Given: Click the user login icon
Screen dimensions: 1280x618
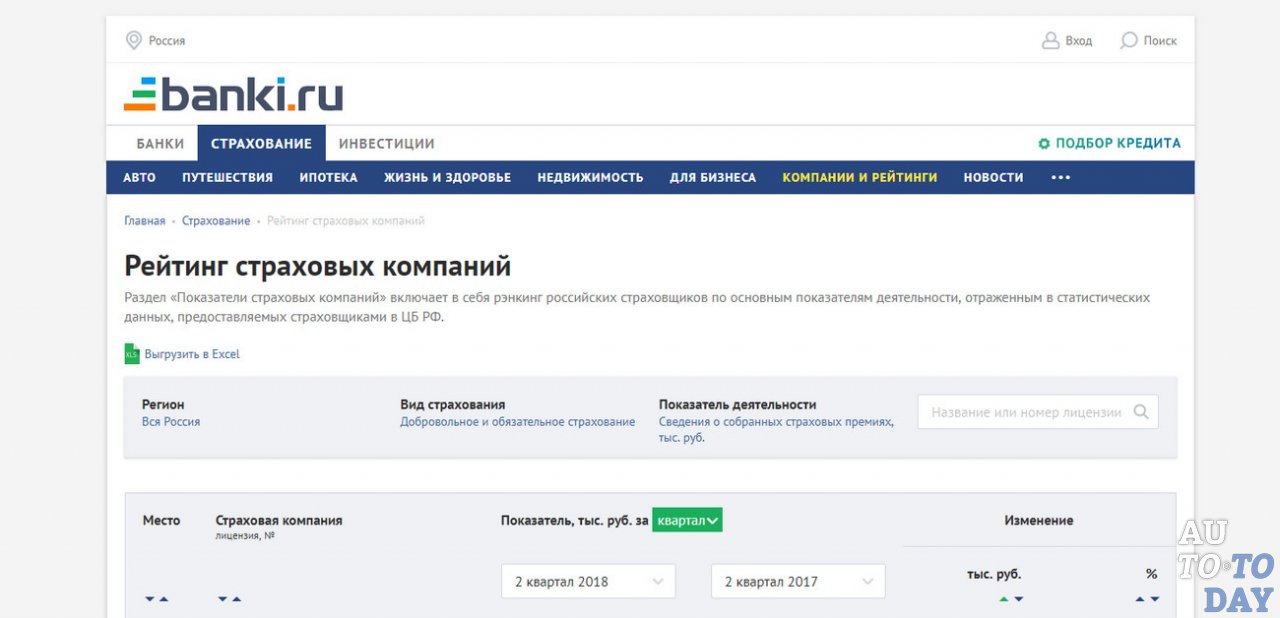Looking at the screenshot, I should point(1050,41).
